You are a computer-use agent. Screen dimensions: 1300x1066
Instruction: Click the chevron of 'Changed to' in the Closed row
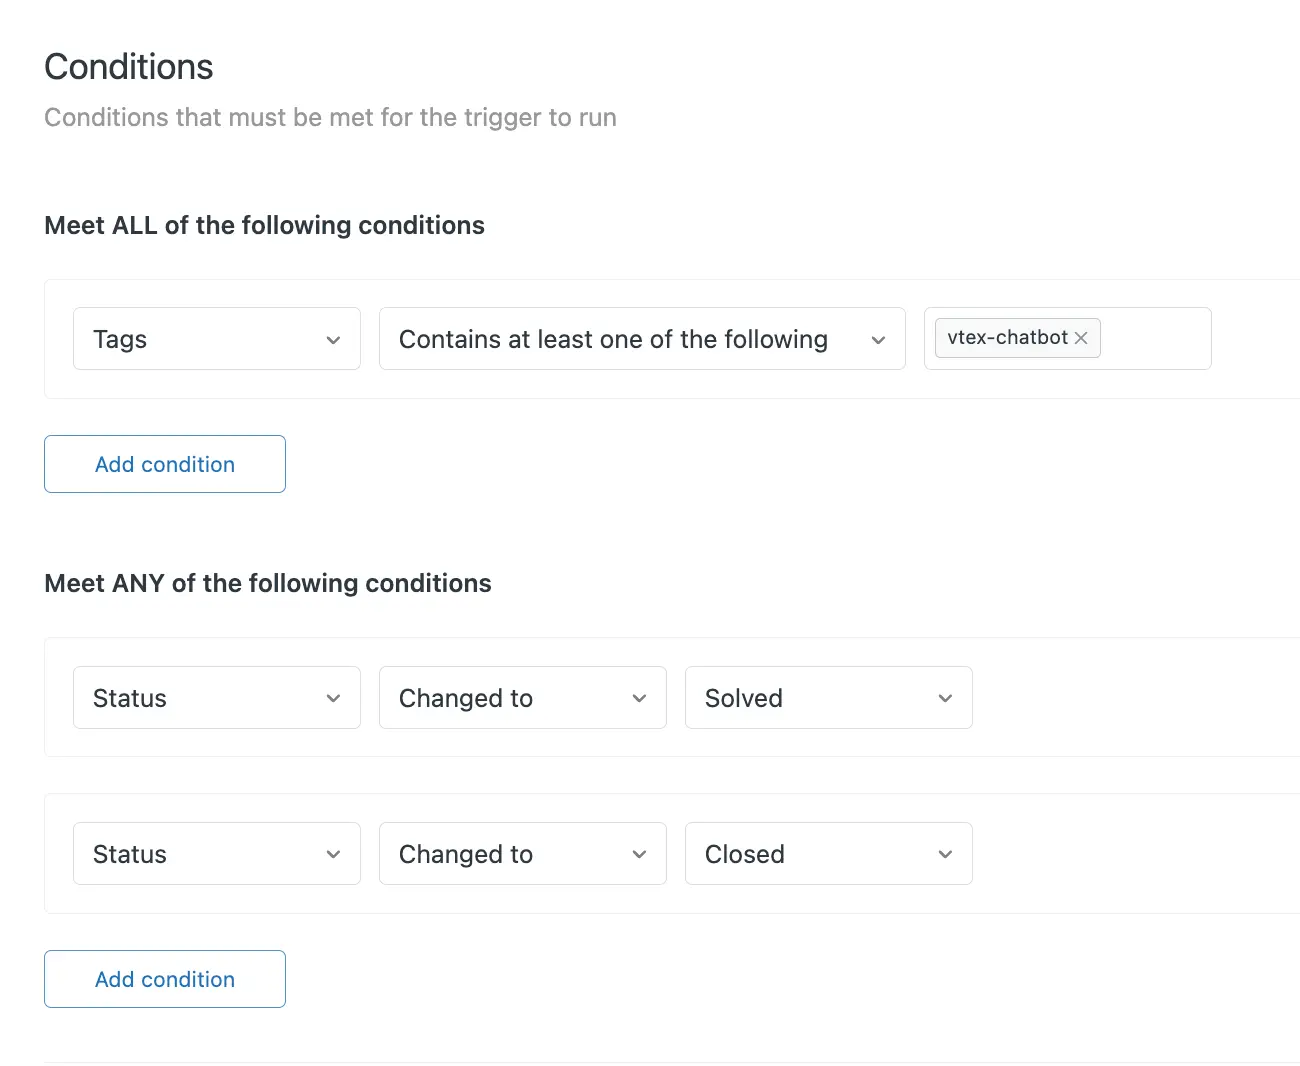(640, 854)
